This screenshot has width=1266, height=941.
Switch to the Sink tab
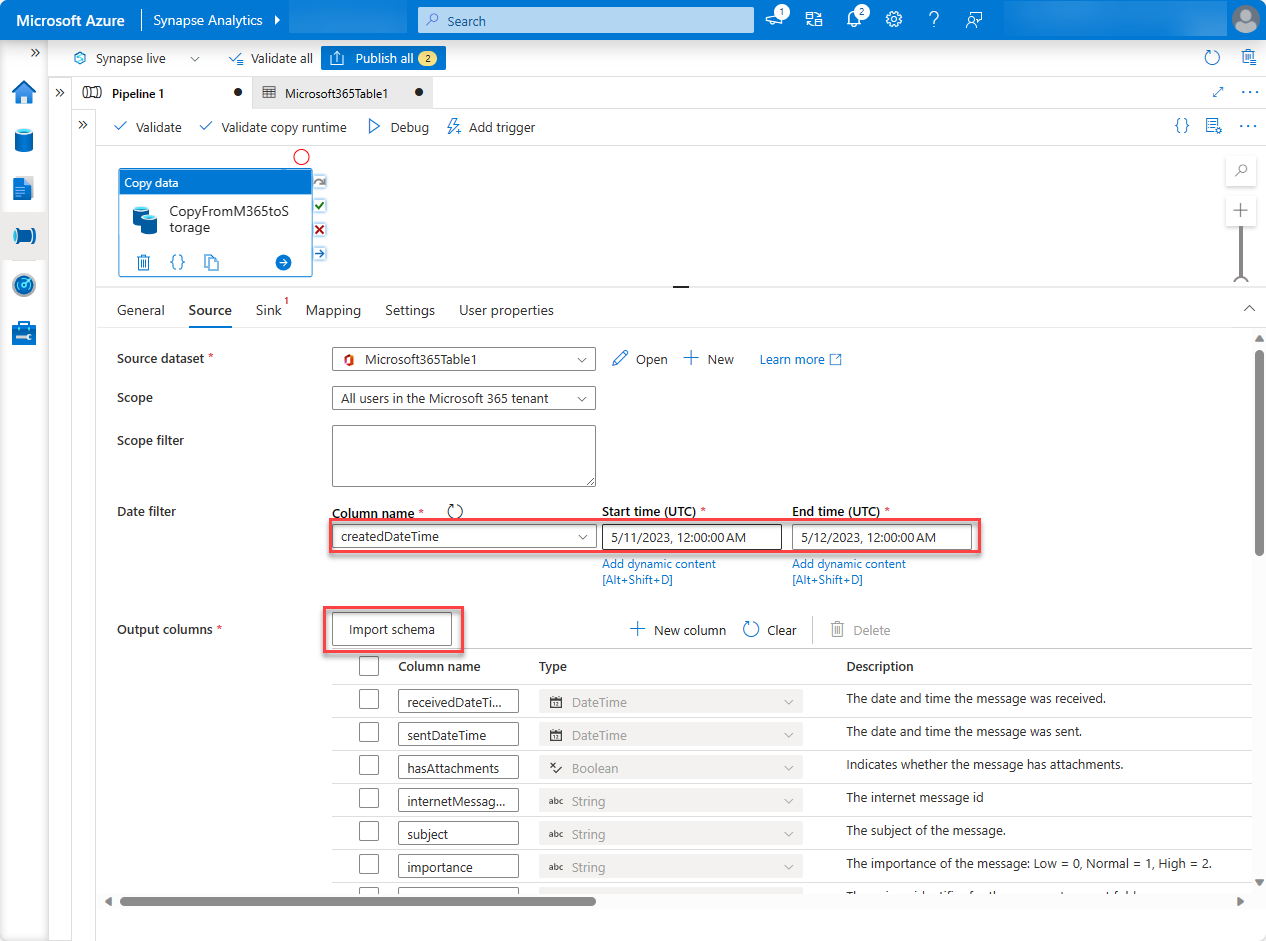pyautogui.click(x=267, y=310)
